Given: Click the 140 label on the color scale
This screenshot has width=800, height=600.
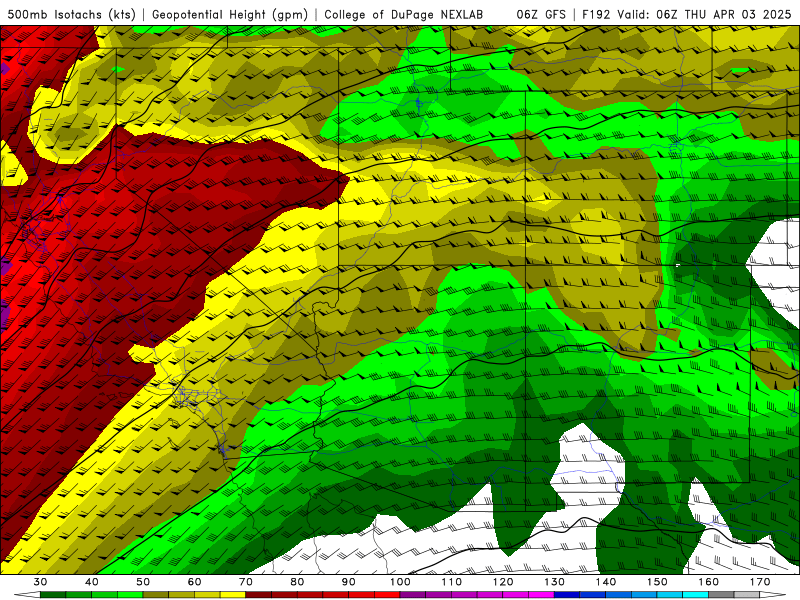Looking at the screenshot, I should click(x=606, y=582).
